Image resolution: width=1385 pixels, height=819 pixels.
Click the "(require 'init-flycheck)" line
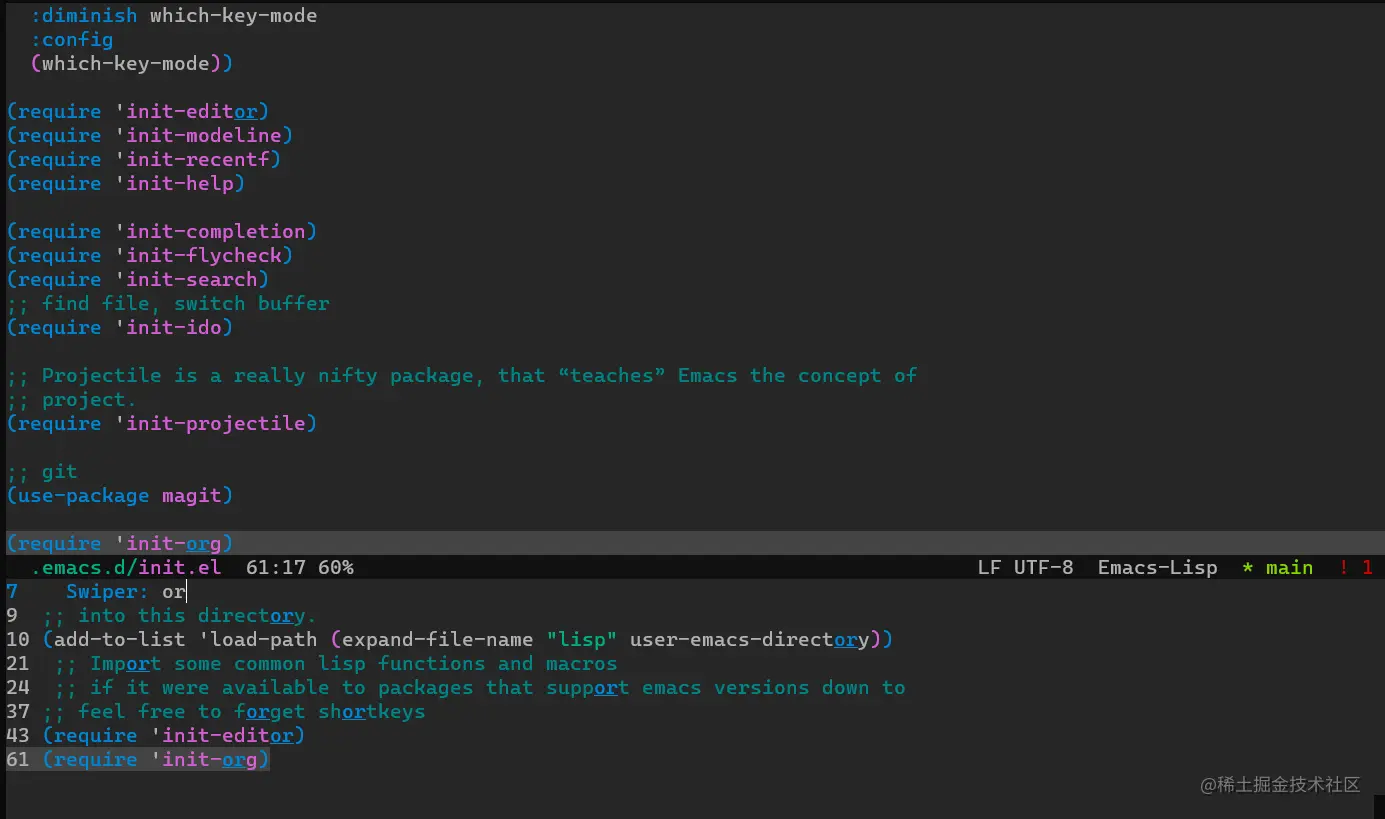[150, 255]
